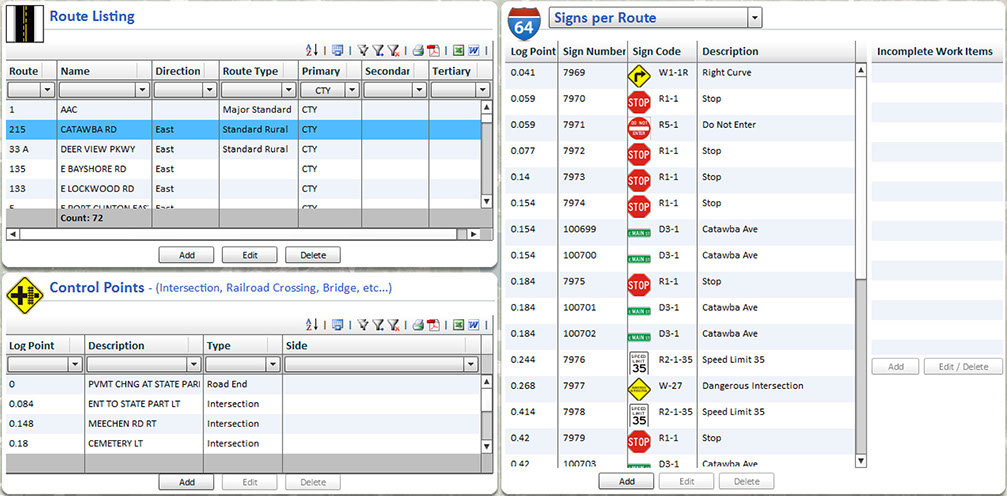Image resolution: width=1007 pixels, height=496 pixels.
Task: Clear filter in Control Points toolbar
Action: pyautogui.click(x=396, y=325)
